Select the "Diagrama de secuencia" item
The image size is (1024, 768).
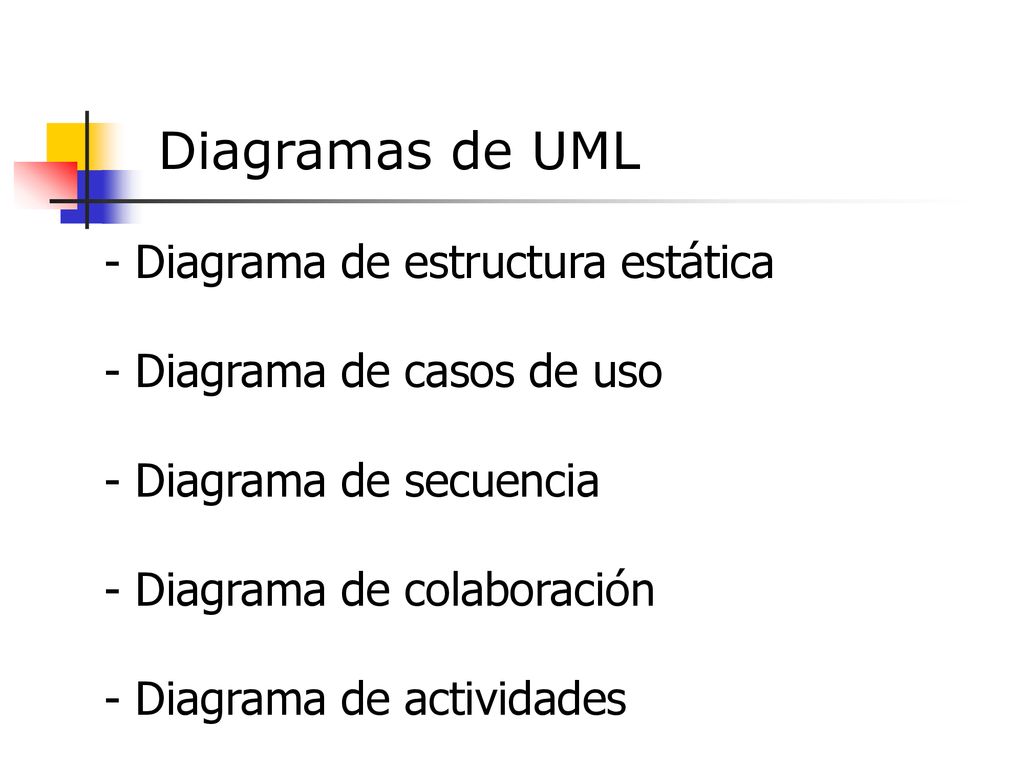351,481
